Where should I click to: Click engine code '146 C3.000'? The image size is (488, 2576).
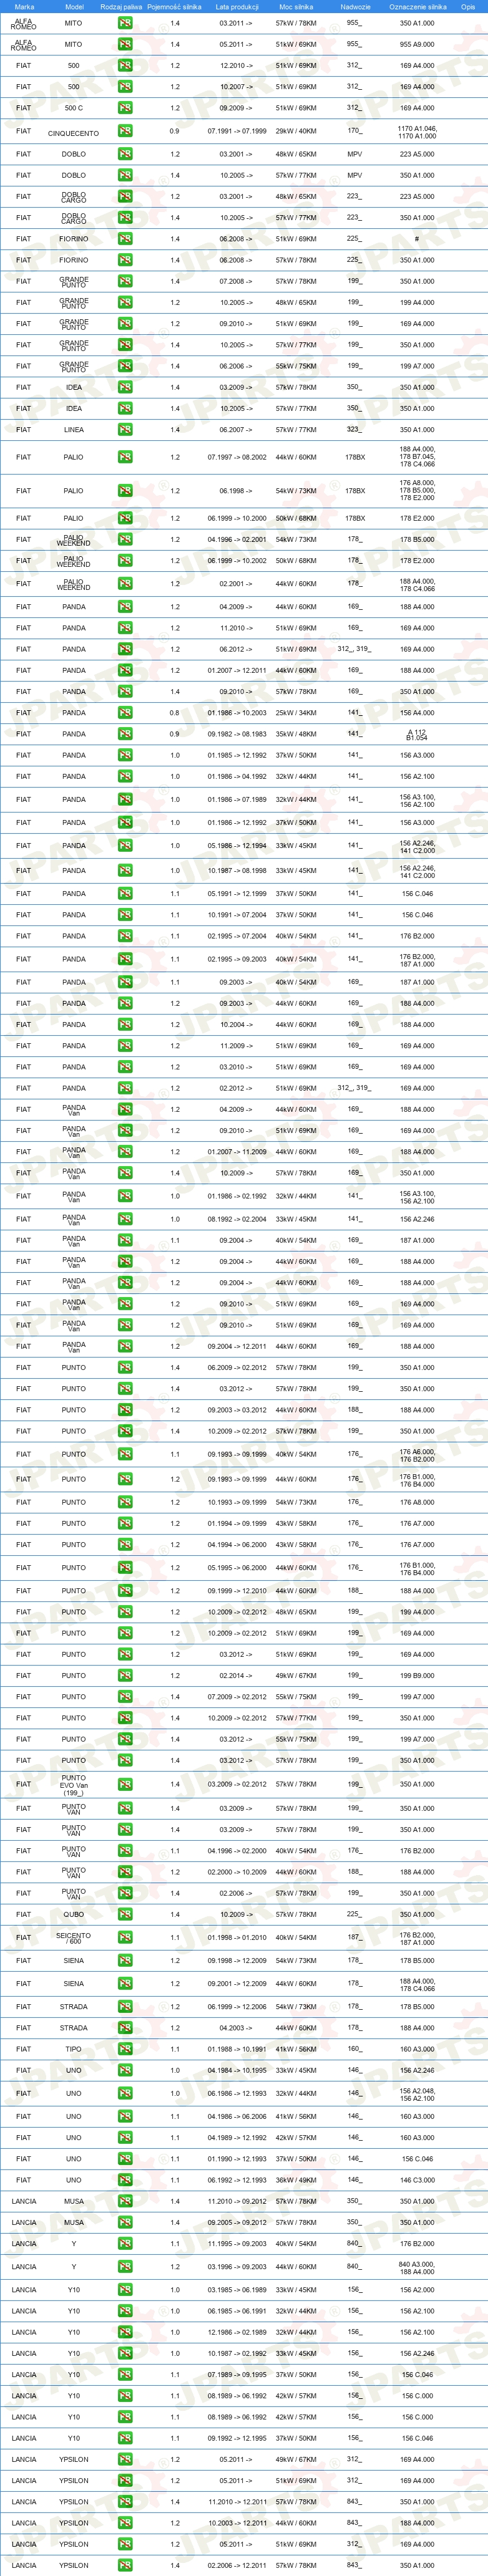pyautogui.click(x=418, y=2180)
